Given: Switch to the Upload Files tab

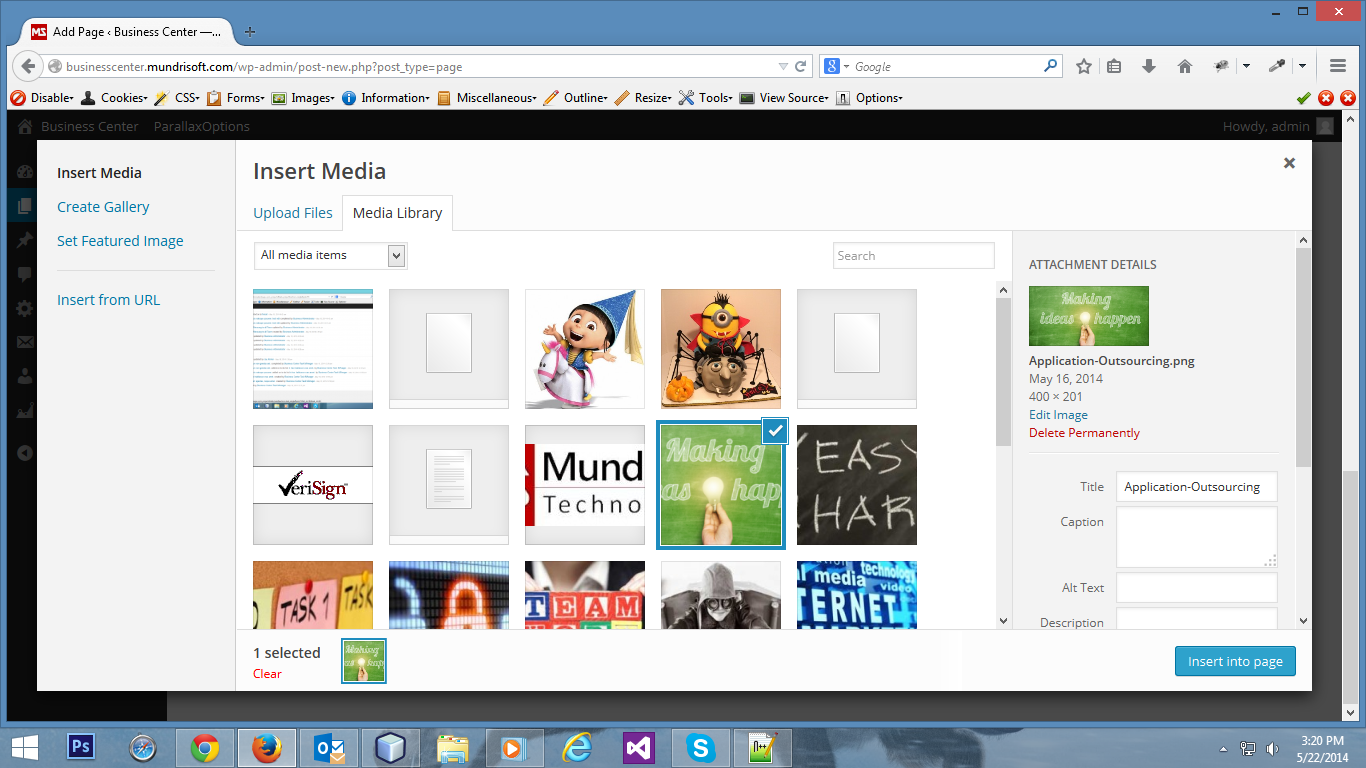Looking at the screenshot, I should (x=293, y=213).
